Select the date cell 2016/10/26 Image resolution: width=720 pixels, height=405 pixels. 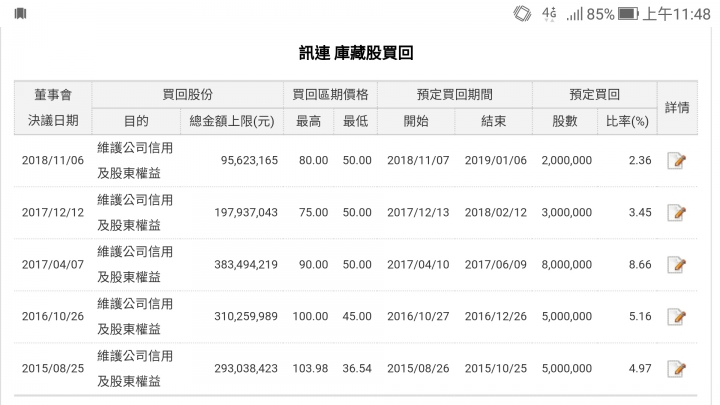click(x=53, y=316)
